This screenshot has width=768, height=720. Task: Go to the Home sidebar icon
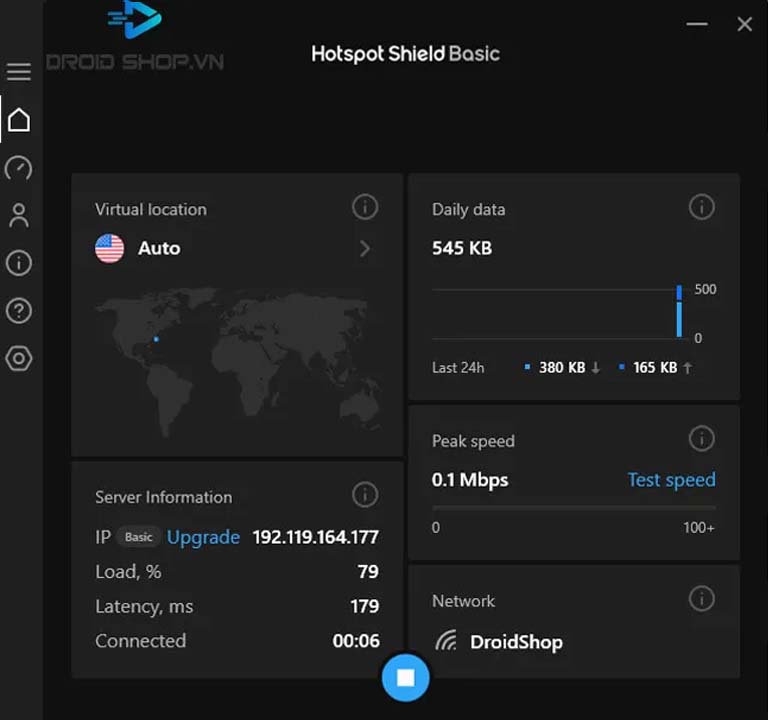pyautogui.click(x=19, y=120)
